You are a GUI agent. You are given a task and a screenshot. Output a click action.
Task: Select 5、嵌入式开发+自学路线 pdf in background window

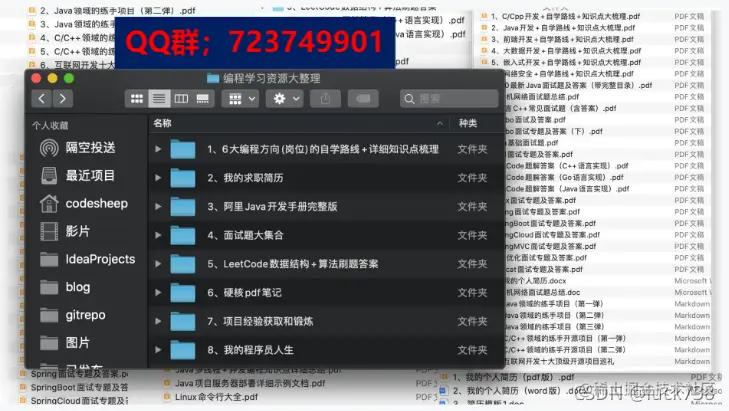pyautogui.click(x=566, y=62)
